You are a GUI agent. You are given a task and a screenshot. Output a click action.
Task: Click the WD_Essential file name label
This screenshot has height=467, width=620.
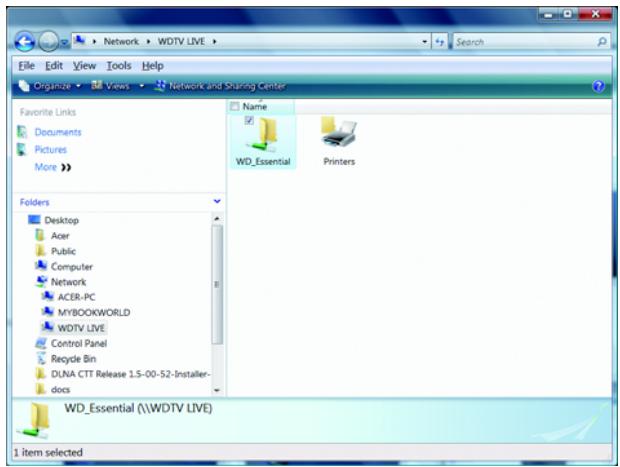[x=263, y=161]
